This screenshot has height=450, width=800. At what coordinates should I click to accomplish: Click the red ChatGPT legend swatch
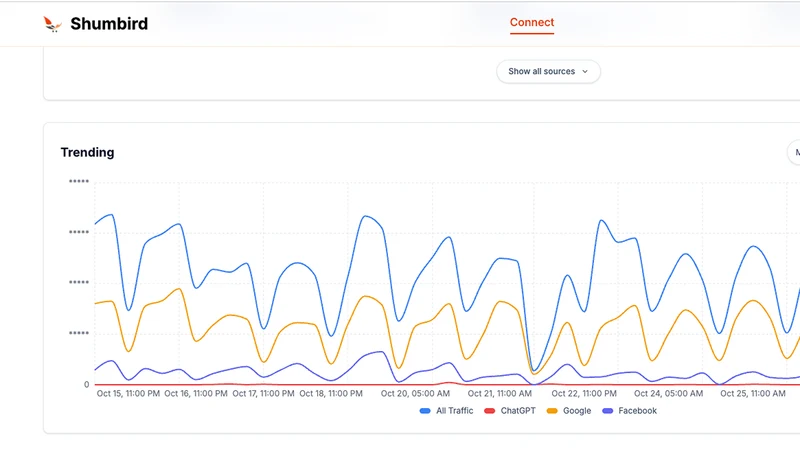click(489, 411)
